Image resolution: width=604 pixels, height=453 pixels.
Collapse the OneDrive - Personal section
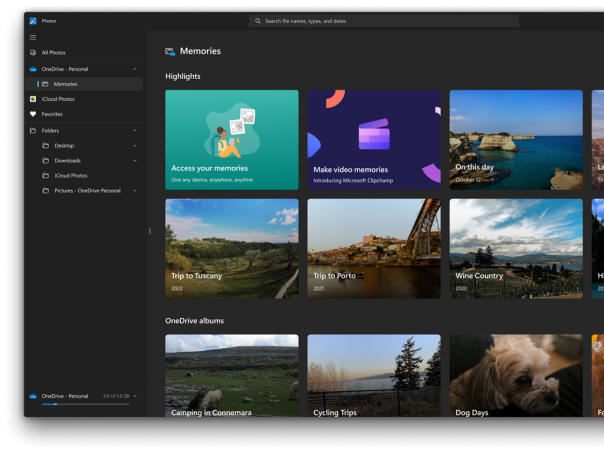tap(135, 69)
